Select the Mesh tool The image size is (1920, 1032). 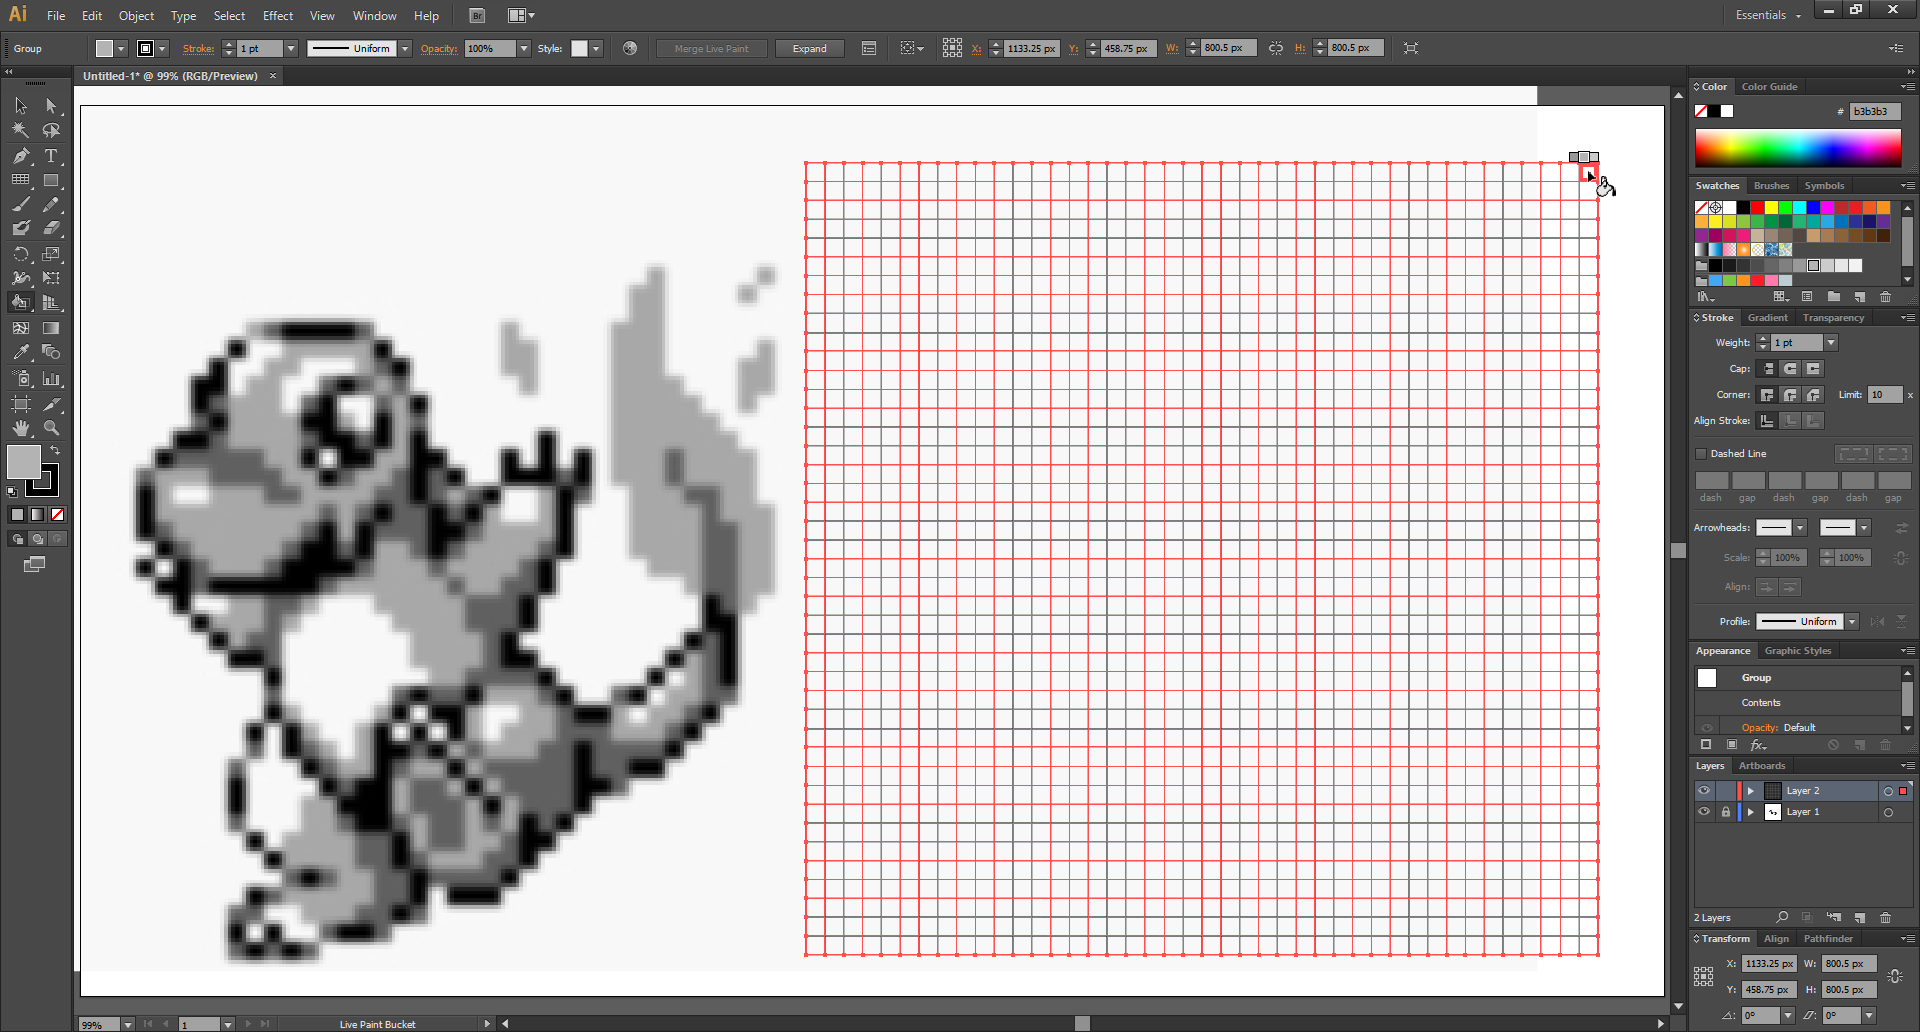click(x=21, y=328)
